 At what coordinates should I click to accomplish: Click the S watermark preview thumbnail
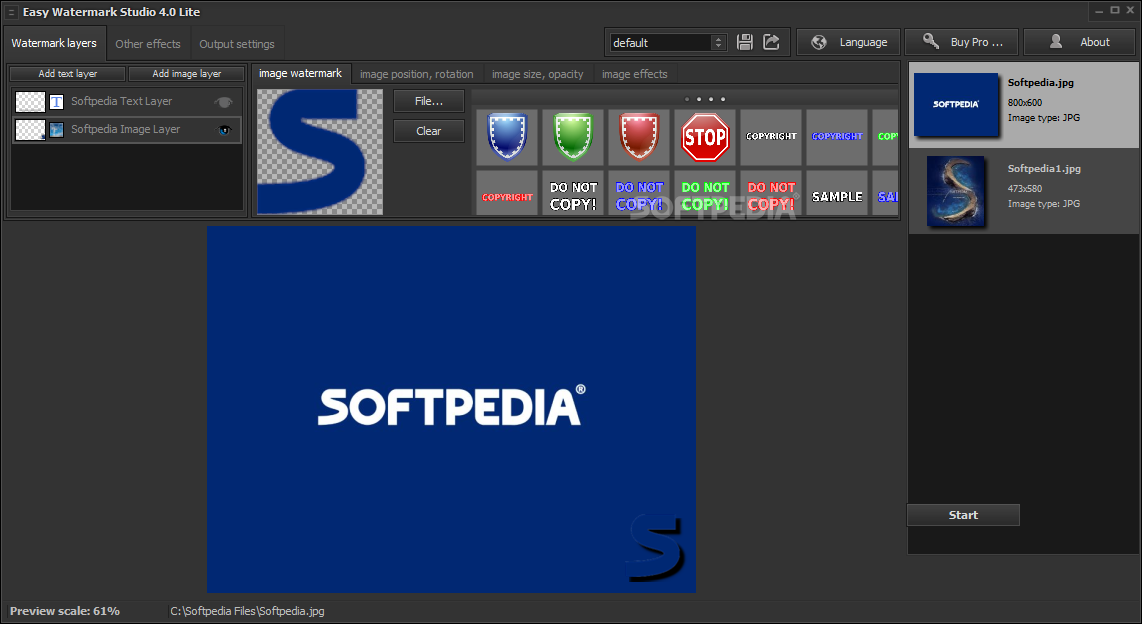click(320, 151)
